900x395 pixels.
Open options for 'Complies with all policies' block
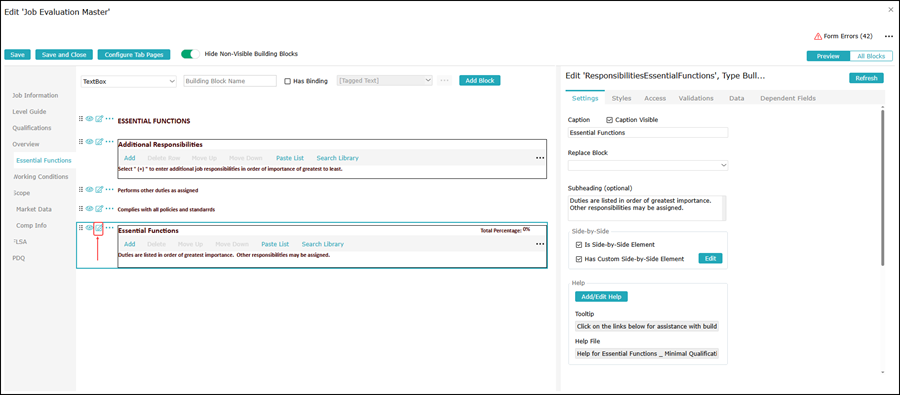tap(110, 209)
